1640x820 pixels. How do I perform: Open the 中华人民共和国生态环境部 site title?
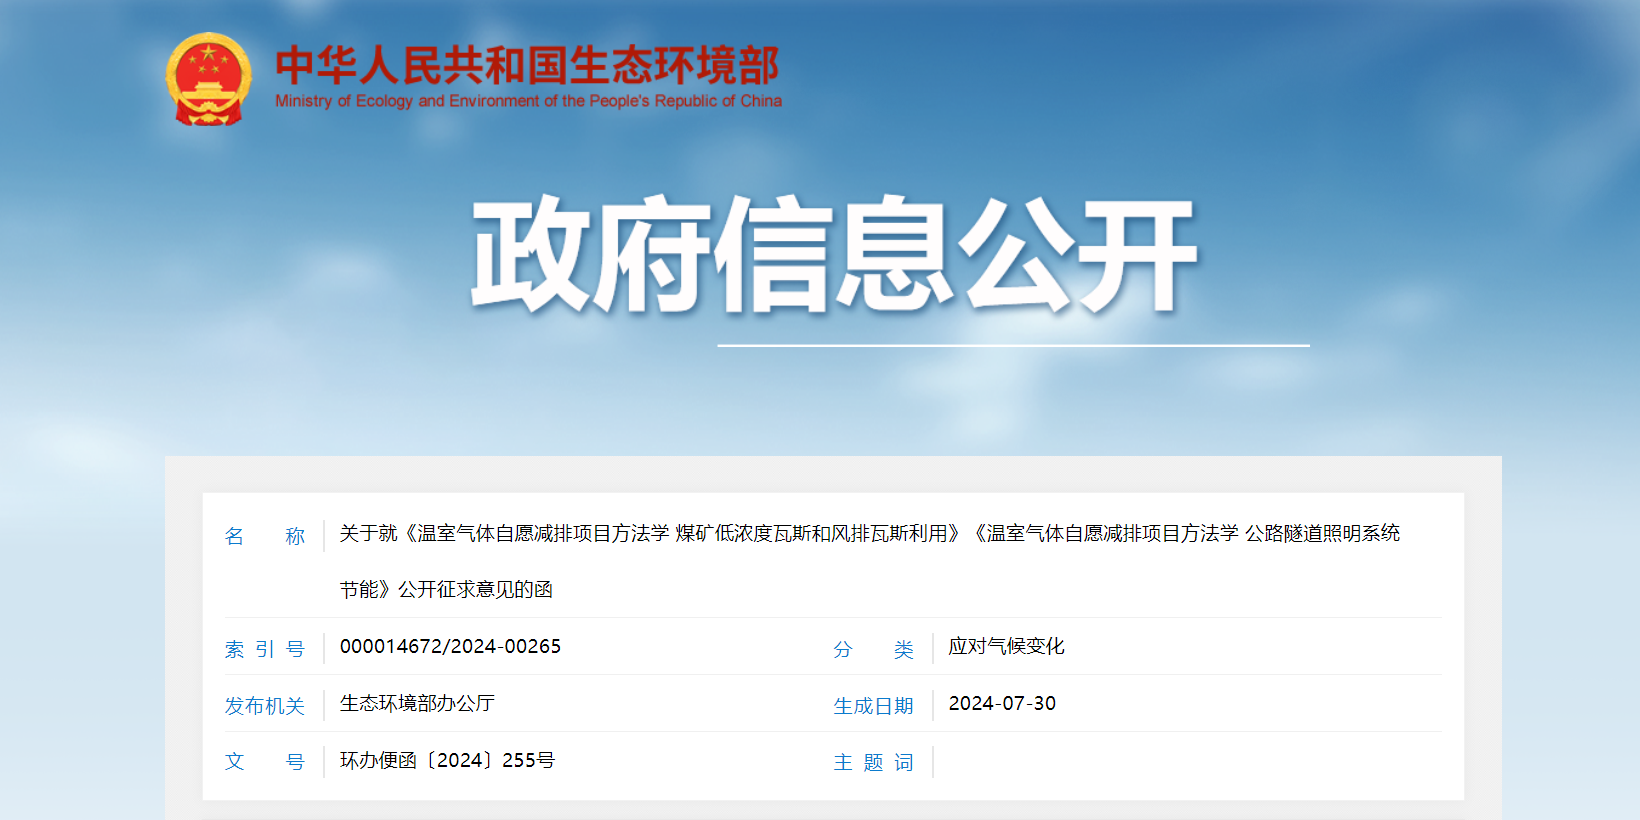[x=527, y=65]
